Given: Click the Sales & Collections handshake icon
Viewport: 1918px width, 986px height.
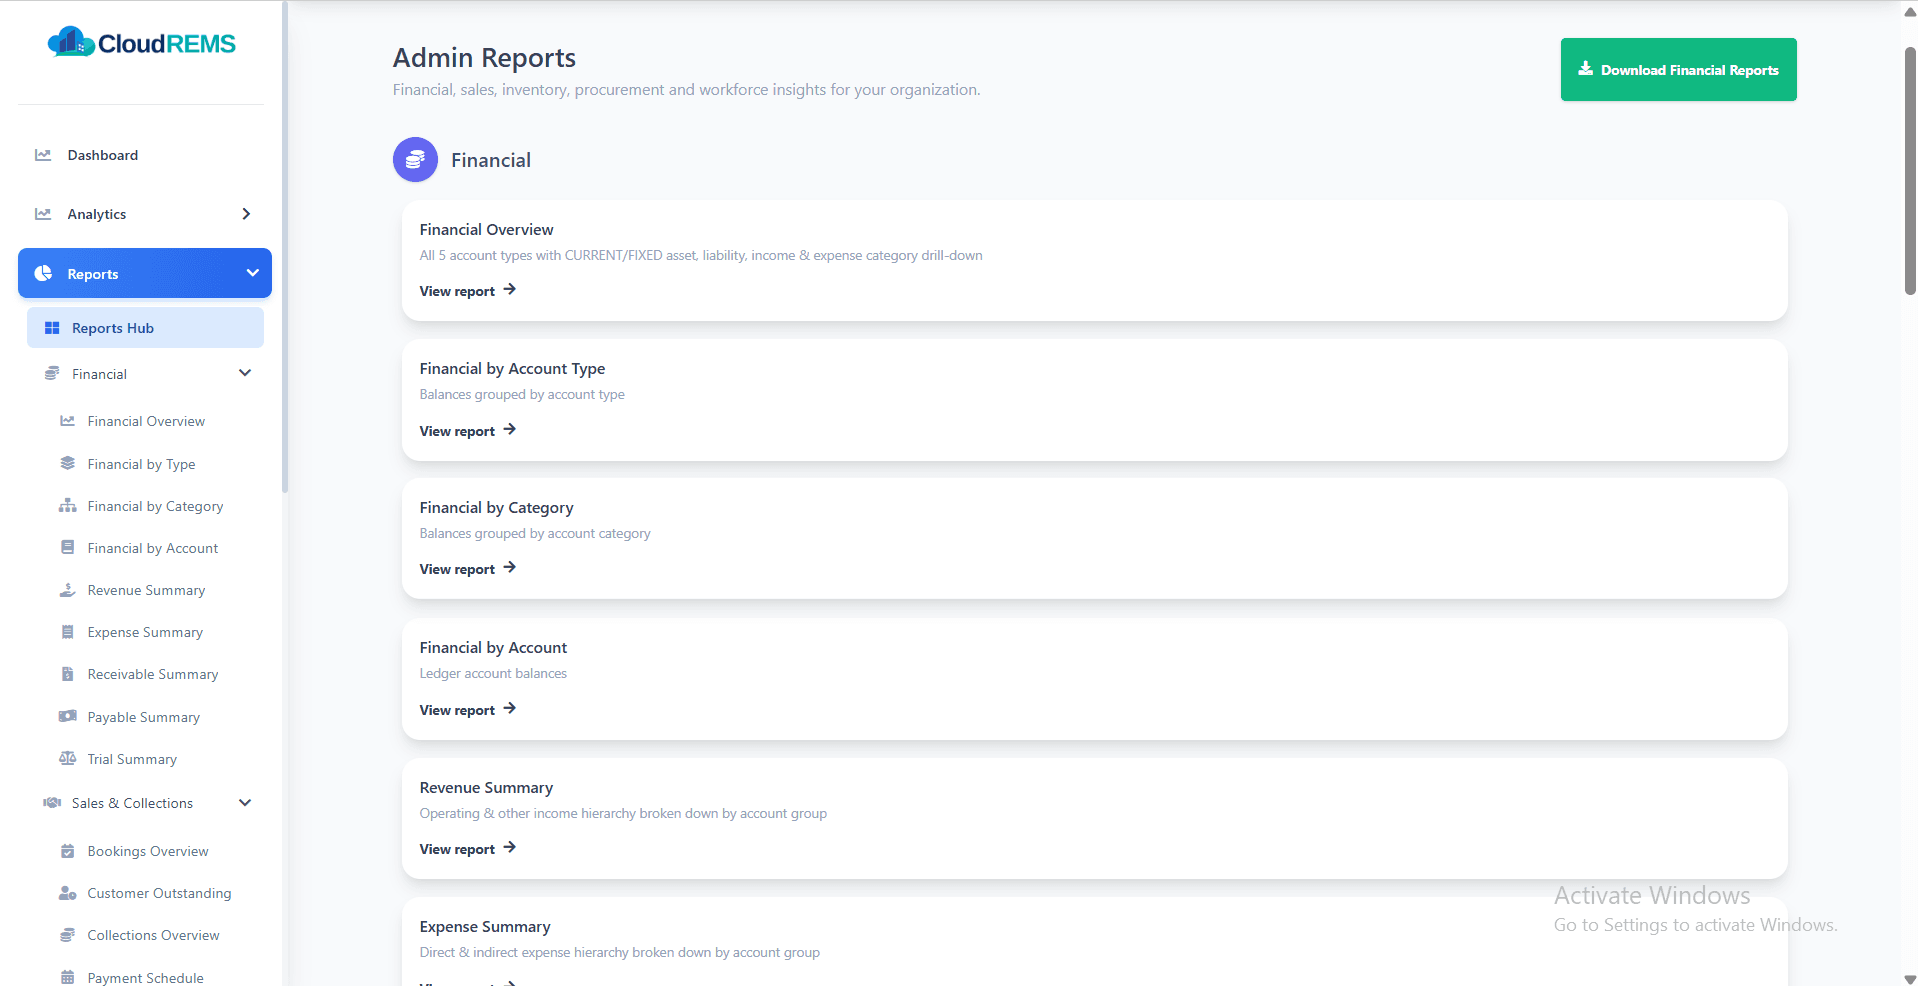Looking at the screenshot, I should [52, 802].
